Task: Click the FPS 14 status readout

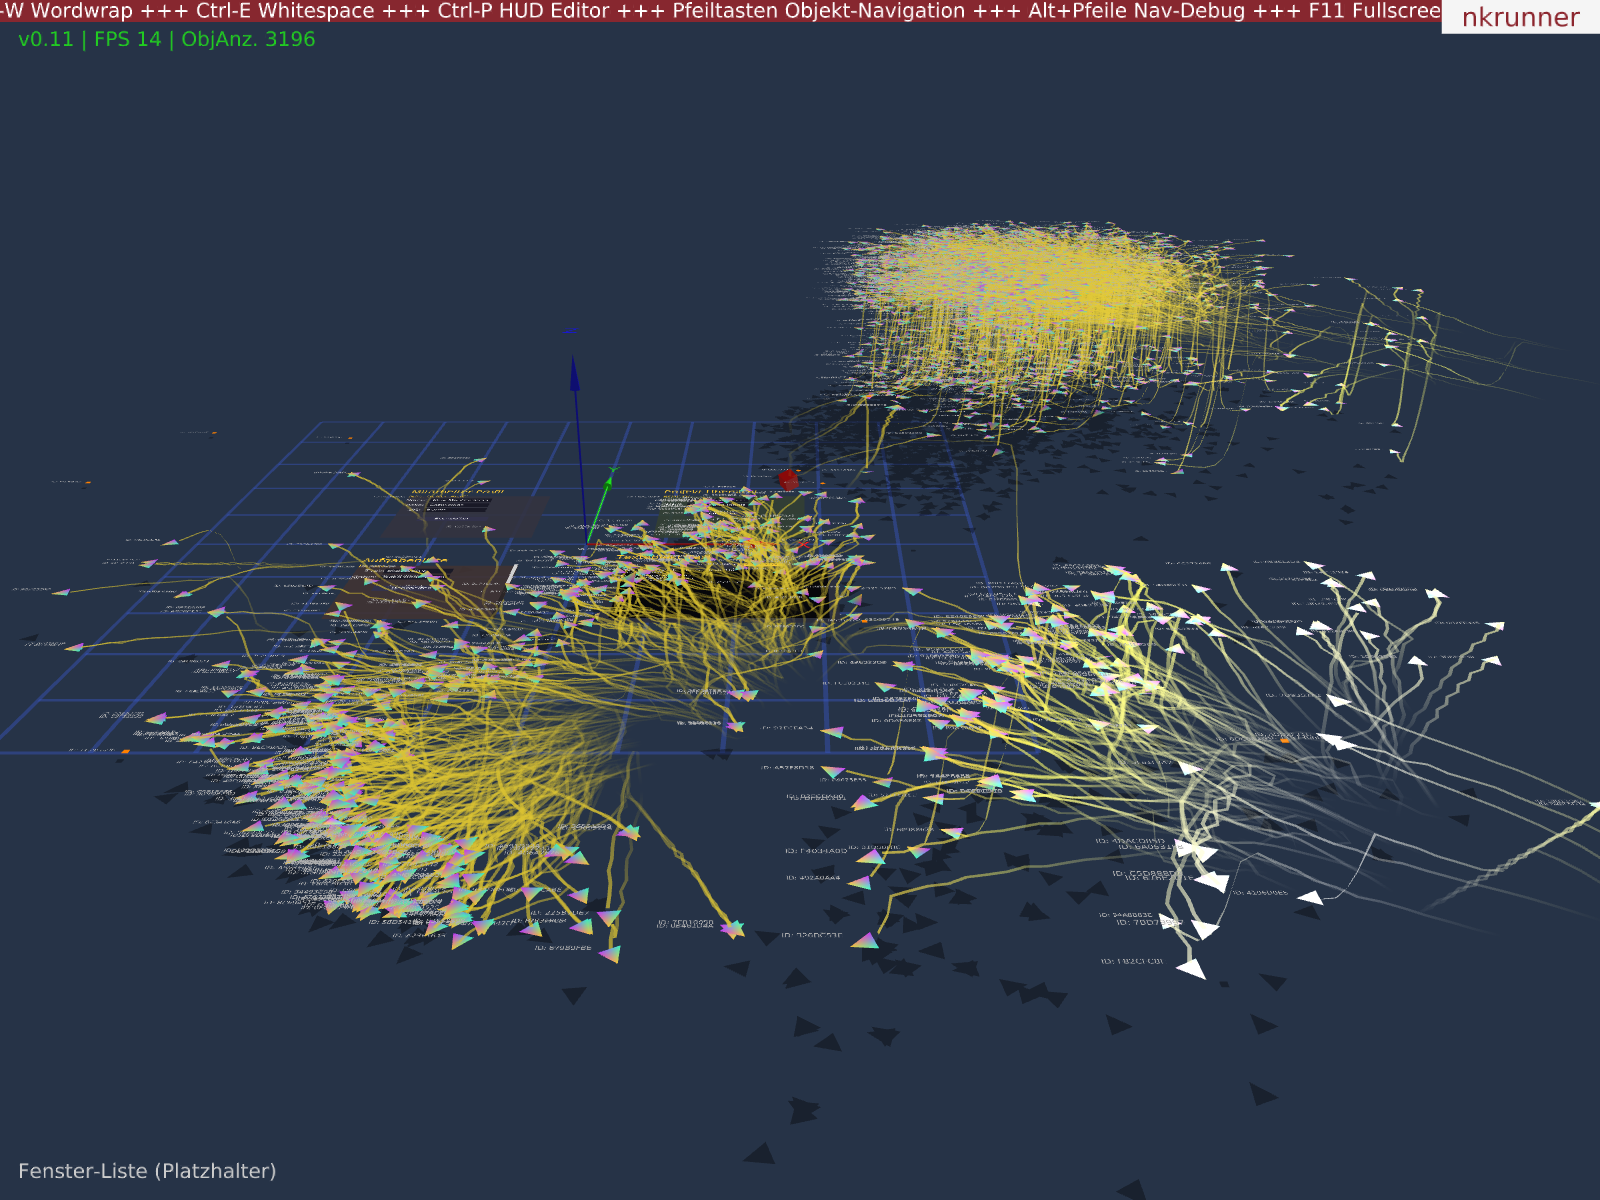Action: (127, 40)
